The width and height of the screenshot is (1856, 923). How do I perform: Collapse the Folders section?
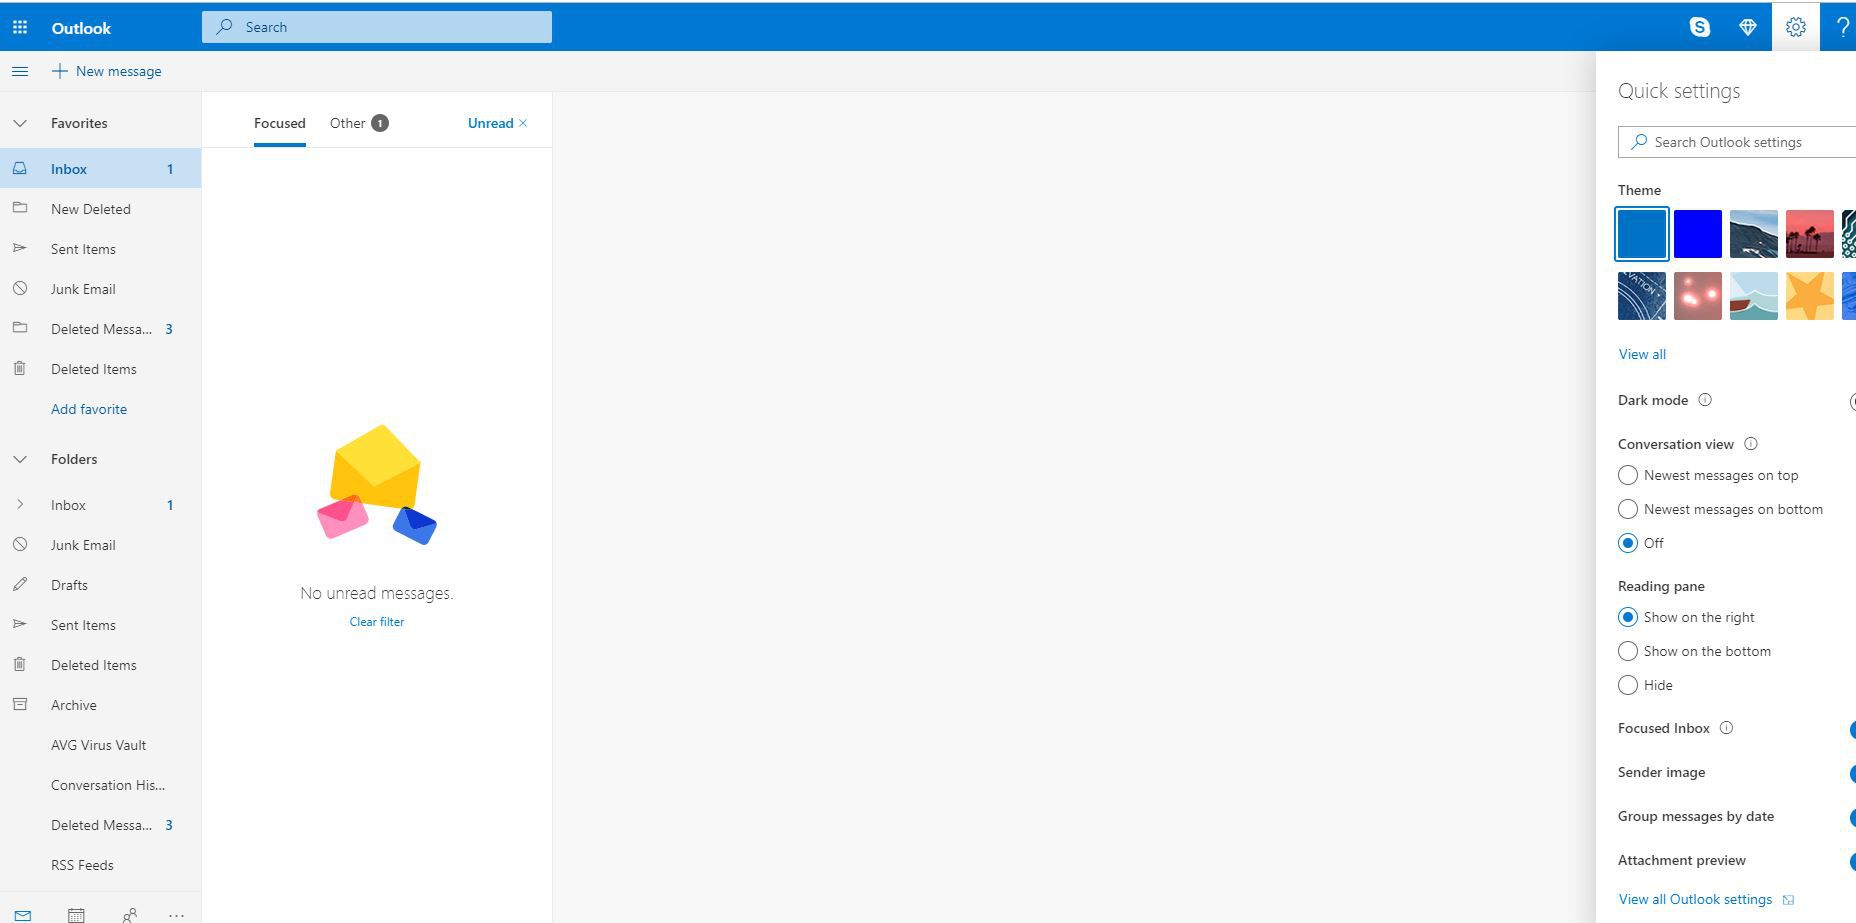click(x=19, y=459)
